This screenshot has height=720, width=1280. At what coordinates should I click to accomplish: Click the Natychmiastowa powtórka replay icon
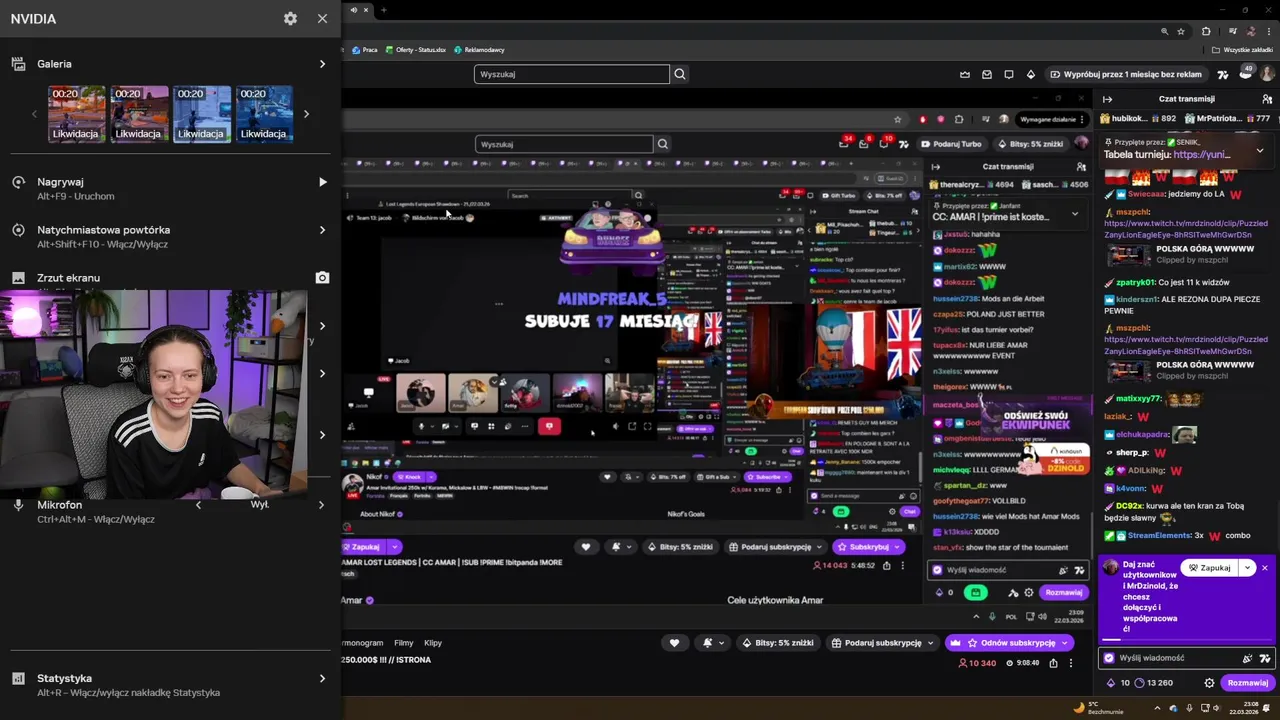(18, 230)
